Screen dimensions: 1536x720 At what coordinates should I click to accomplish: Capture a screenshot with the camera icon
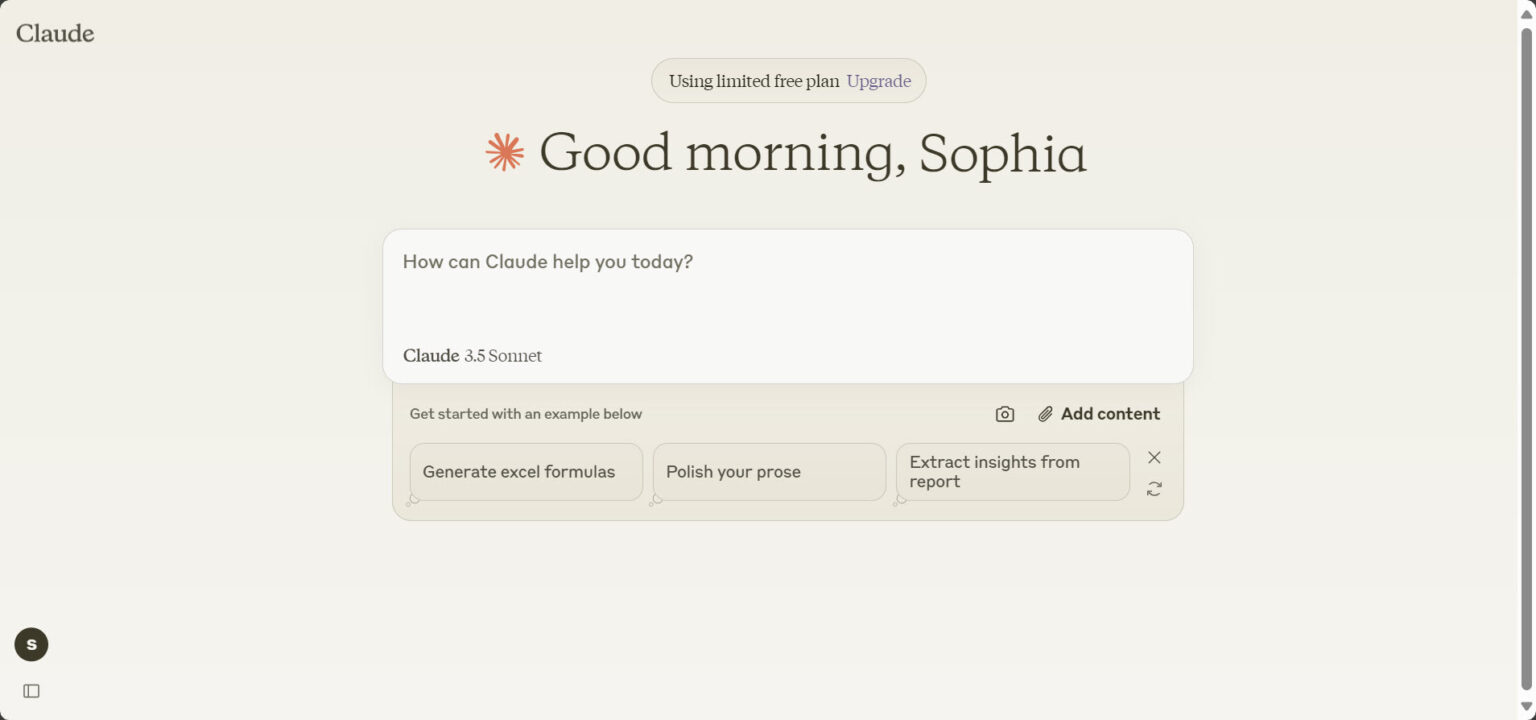1004,413
